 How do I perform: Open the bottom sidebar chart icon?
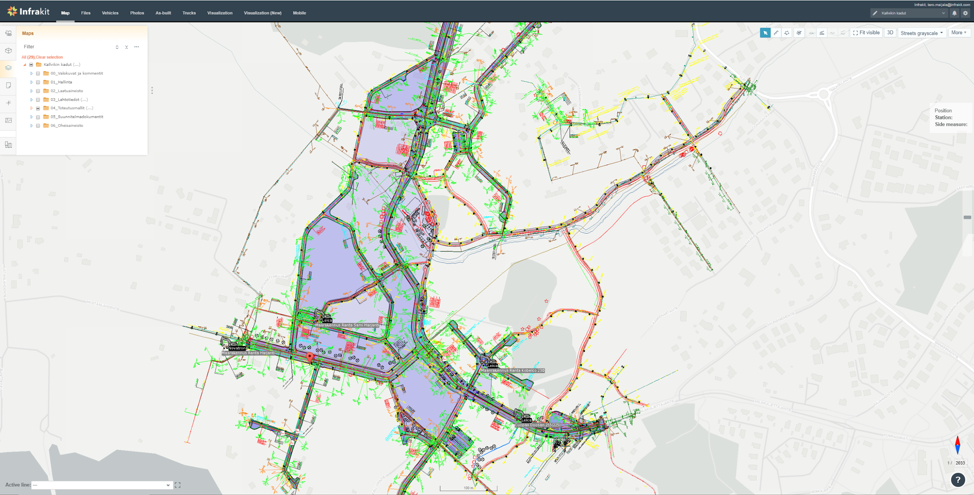tap(9, 145)
